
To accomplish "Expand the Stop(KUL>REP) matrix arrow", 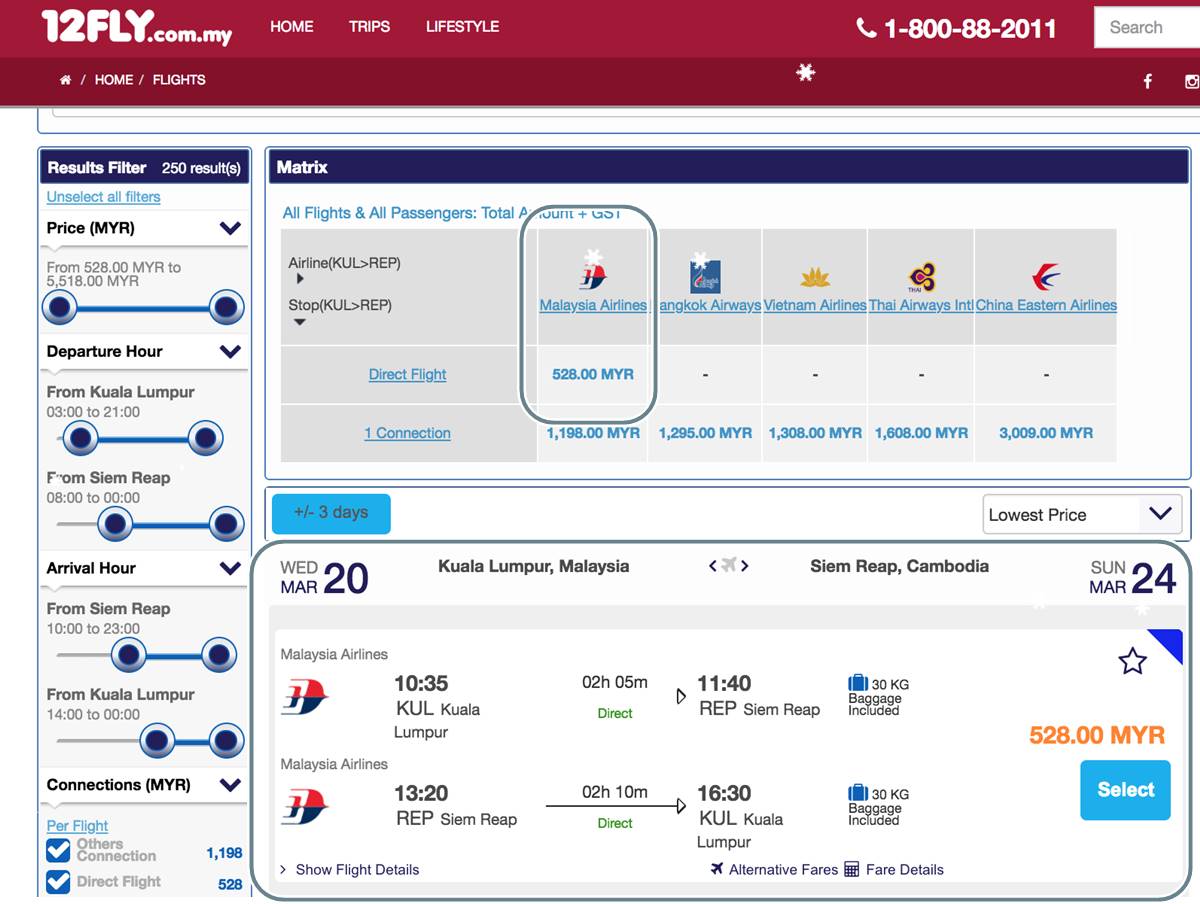I will pos(300,322).
